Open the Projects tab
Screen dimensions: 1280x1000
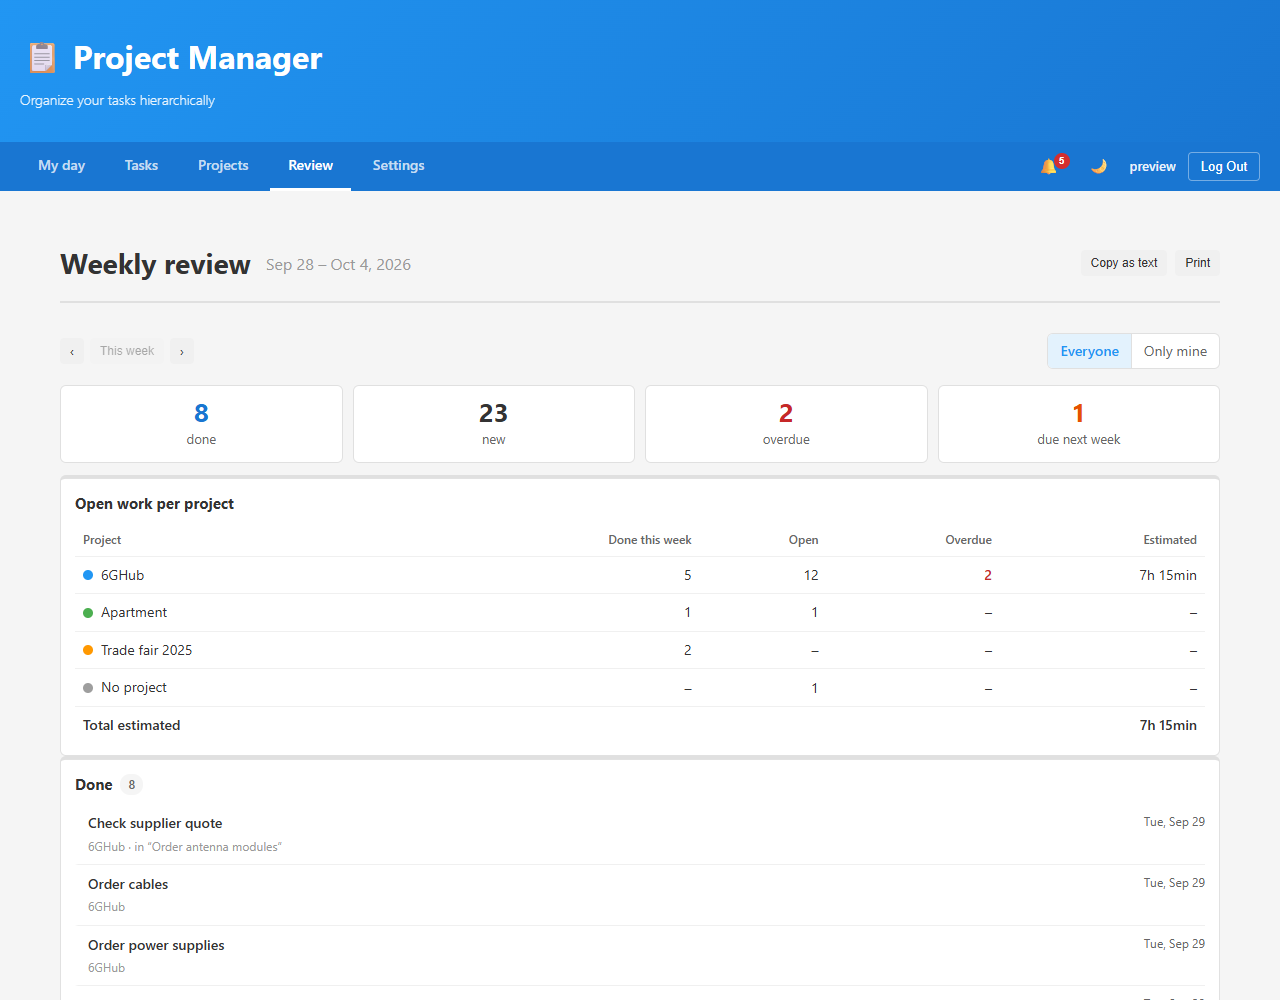[223, 166]
